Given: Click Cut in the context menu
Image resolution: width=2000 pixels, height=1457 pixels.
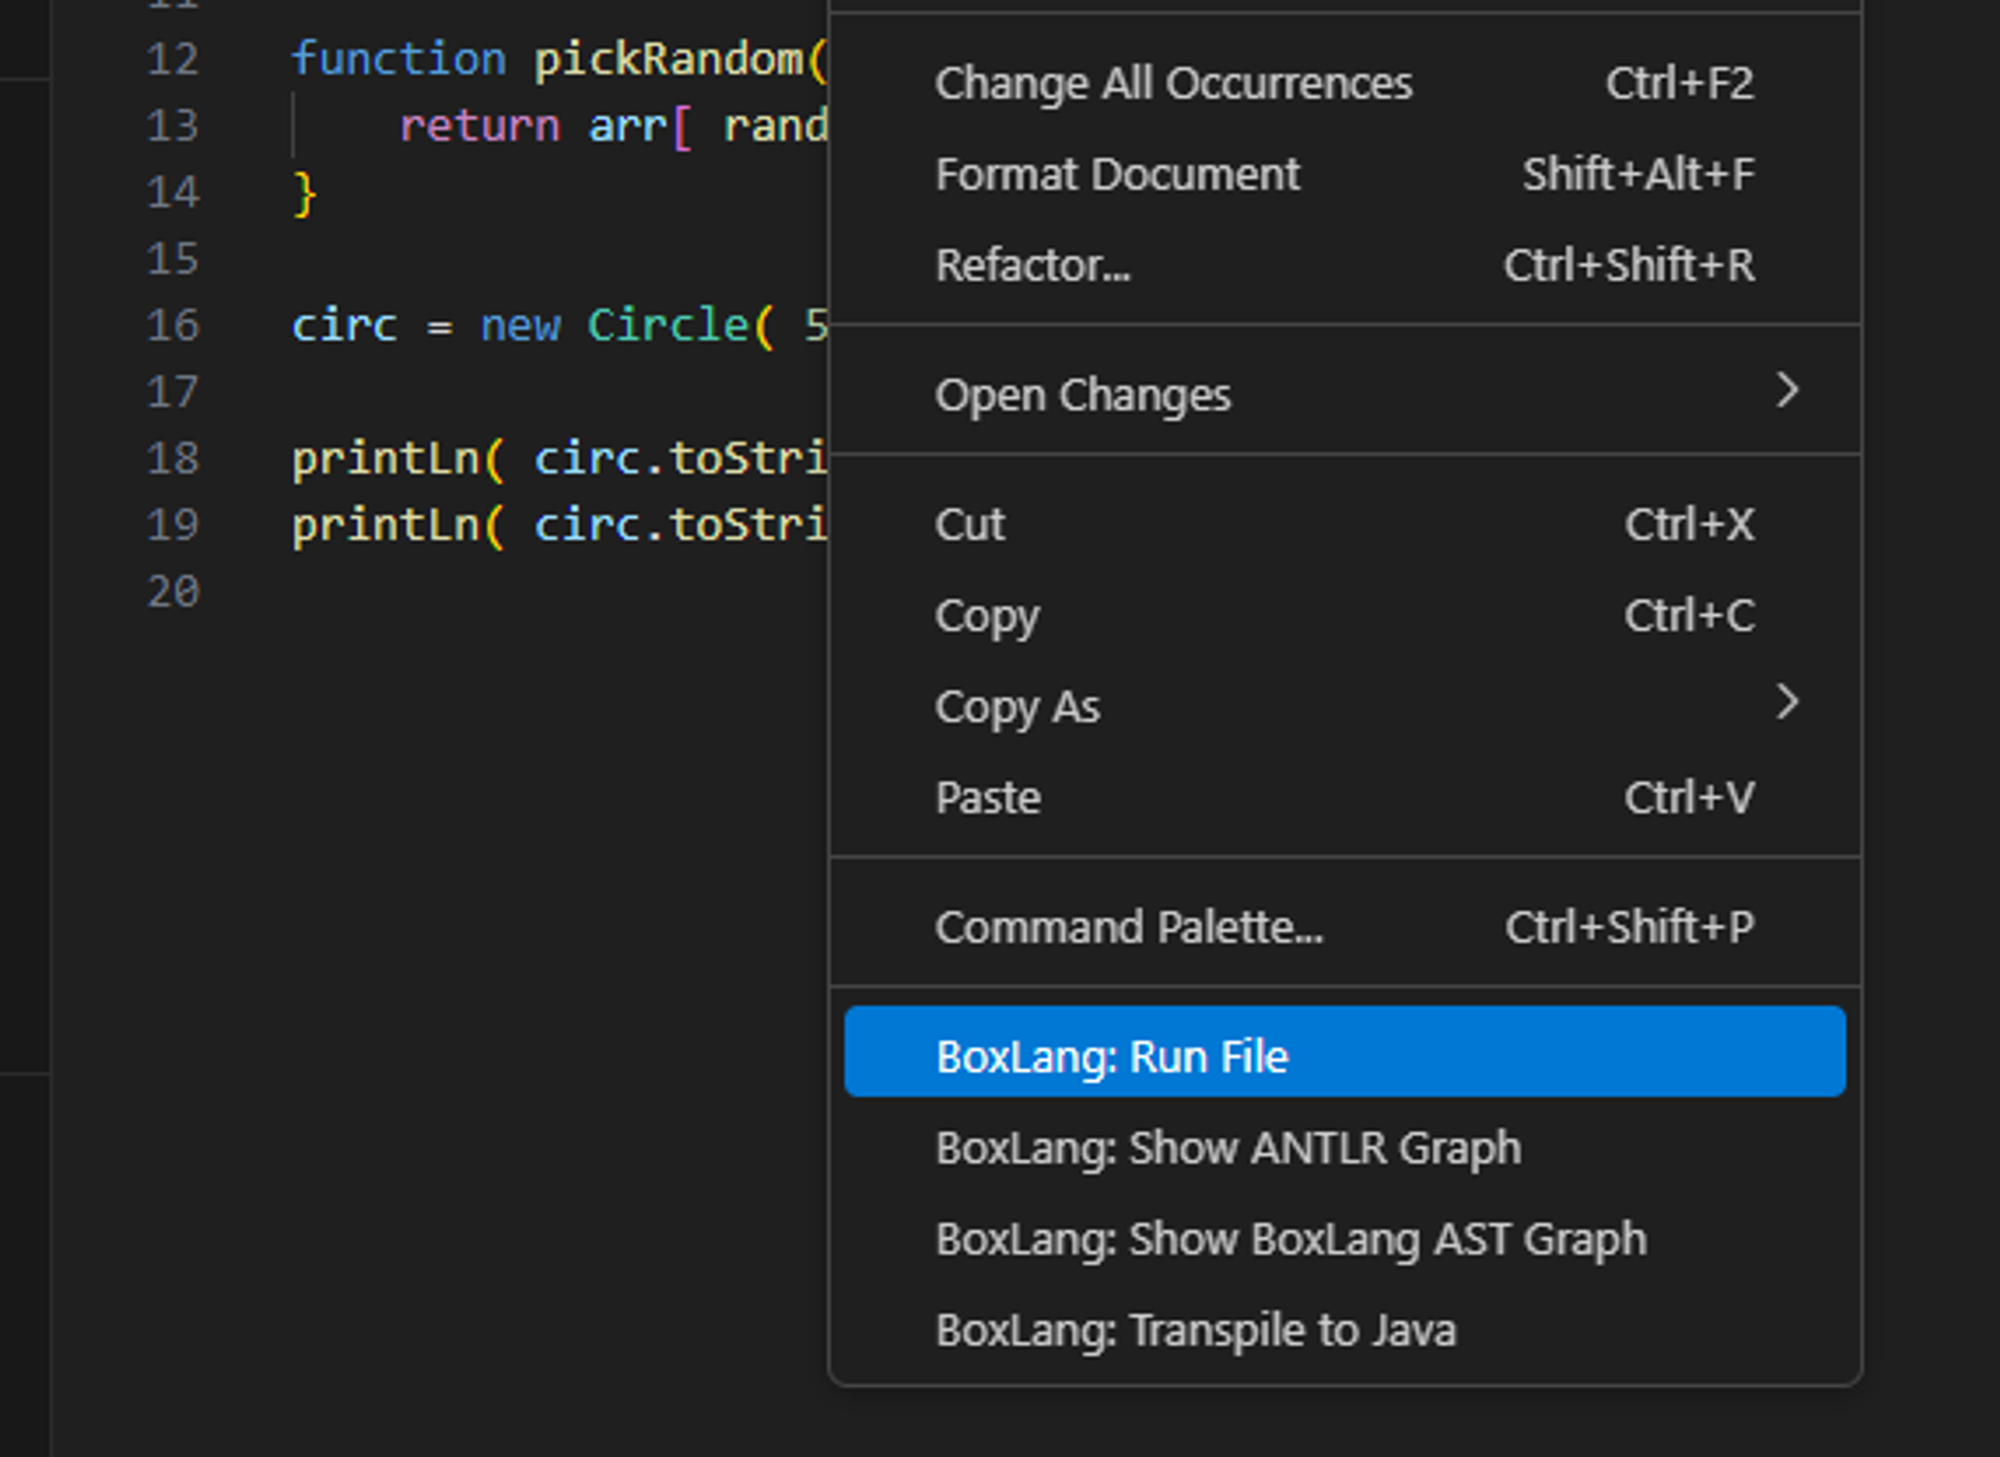Looking at the screenshot, I should point(969,524).
